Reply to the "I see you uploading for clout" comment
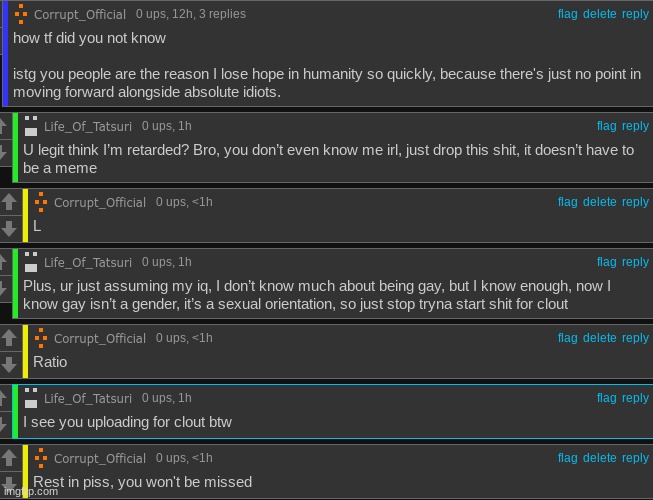 635,398
